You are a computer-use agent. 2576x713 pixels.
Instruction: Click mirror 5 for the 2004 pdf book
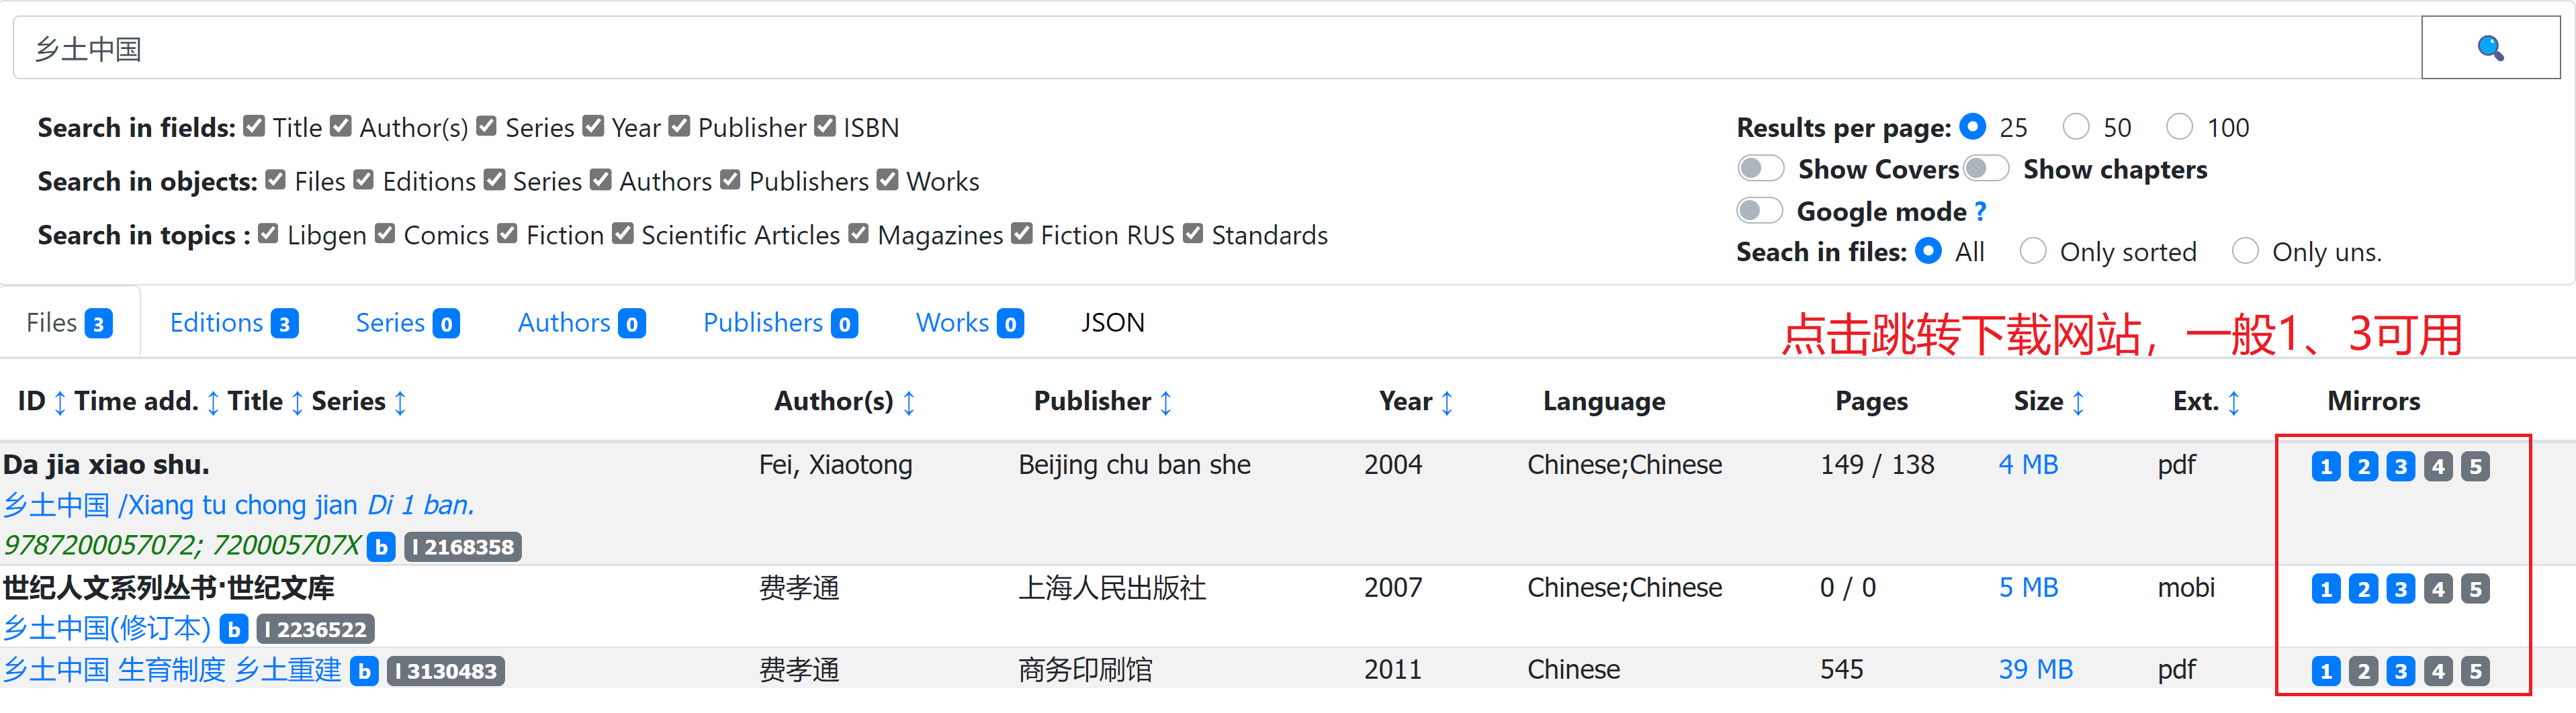(x=2475, y=466)
